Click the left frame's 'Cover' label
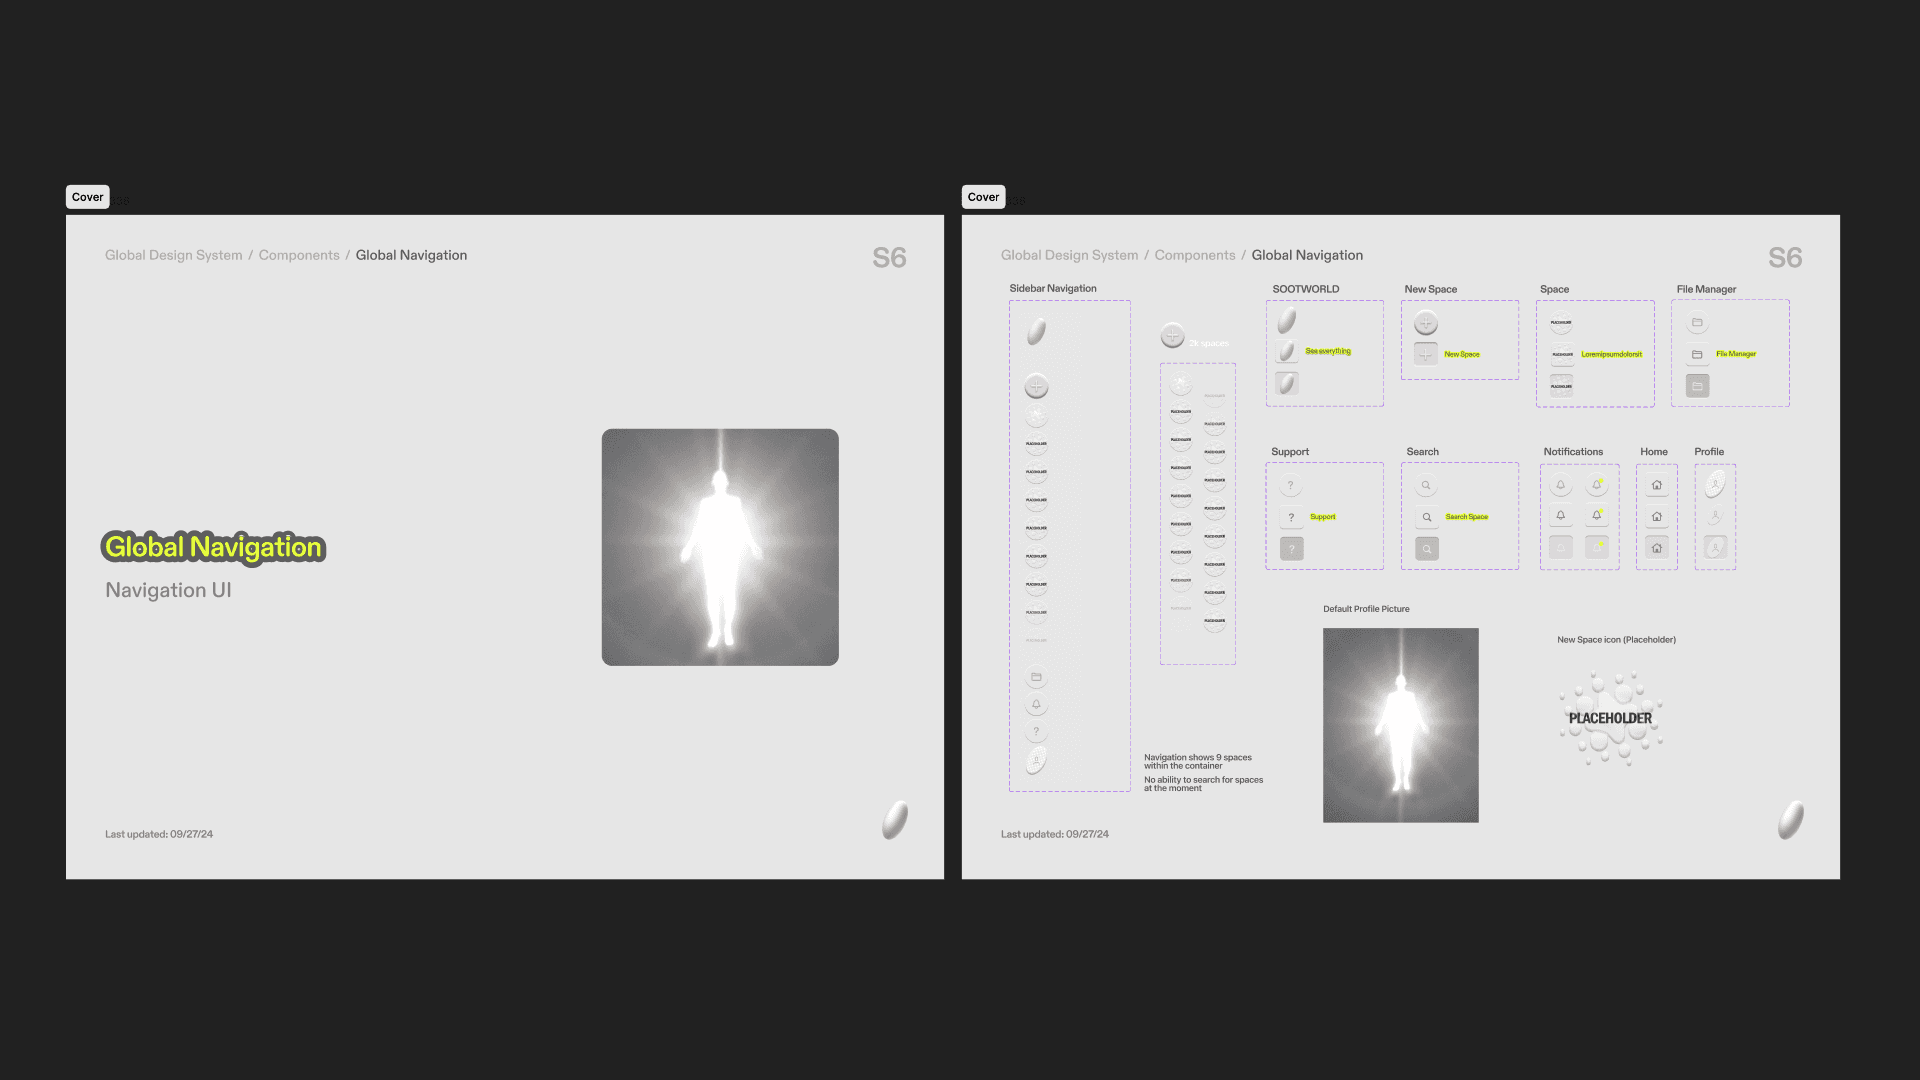Image resolution: width=1920 pixels, height=1080 pixels. (x=87, y=197)
